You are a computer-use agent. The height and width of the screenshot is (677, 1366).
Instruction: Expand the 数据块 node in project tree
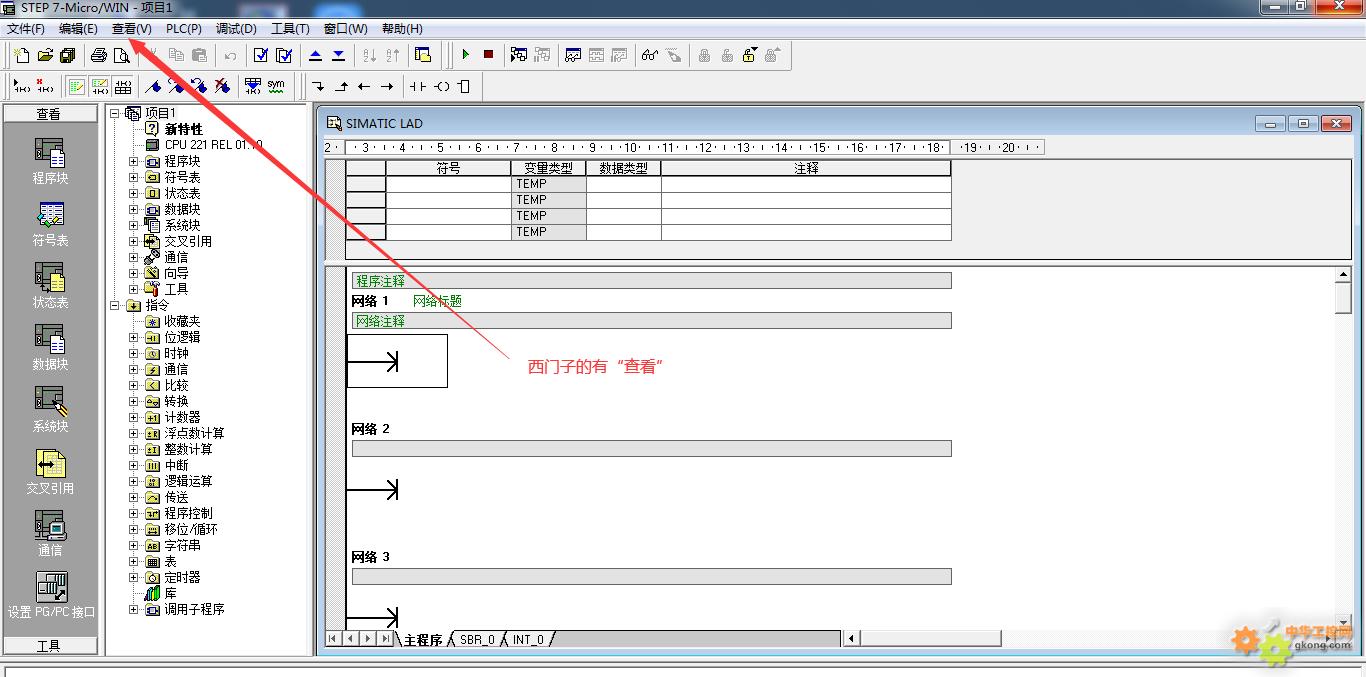[x=134, y=209]
